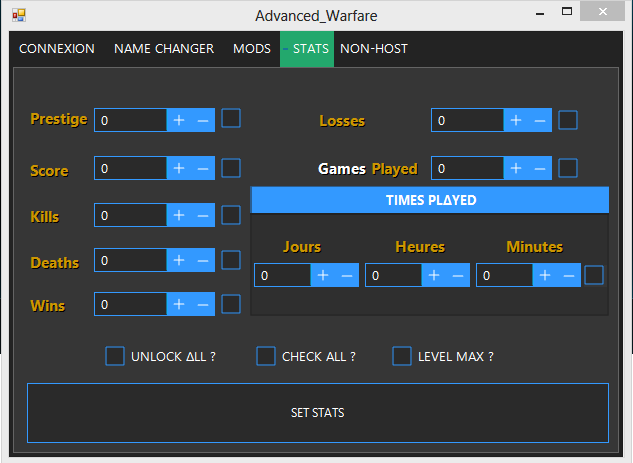Viewport: 633px width, 463px height.
Task: Increment the Prestige value with plus
Action: point(179,120)
